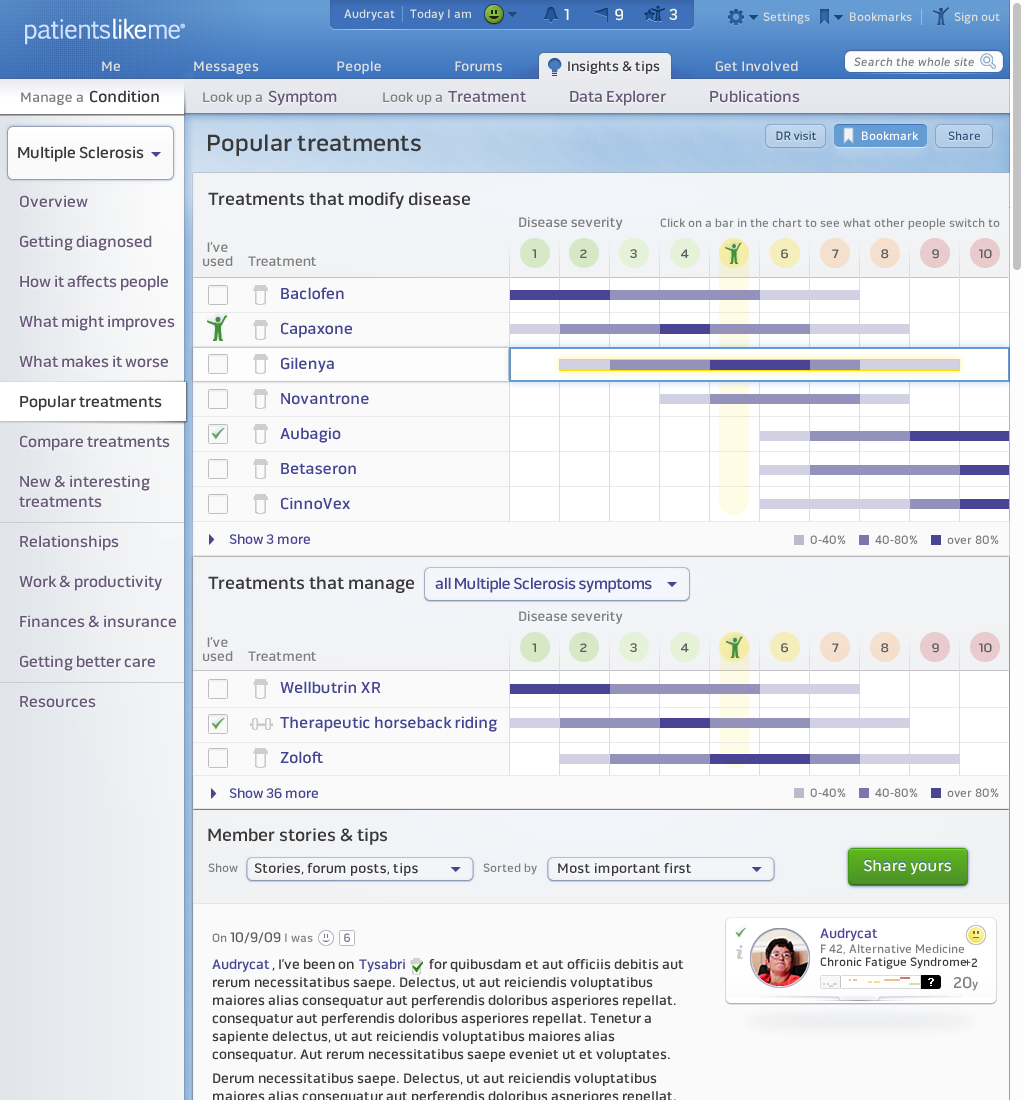Open the megaphone alerts icon showing 9

click(x=601, y=14)
